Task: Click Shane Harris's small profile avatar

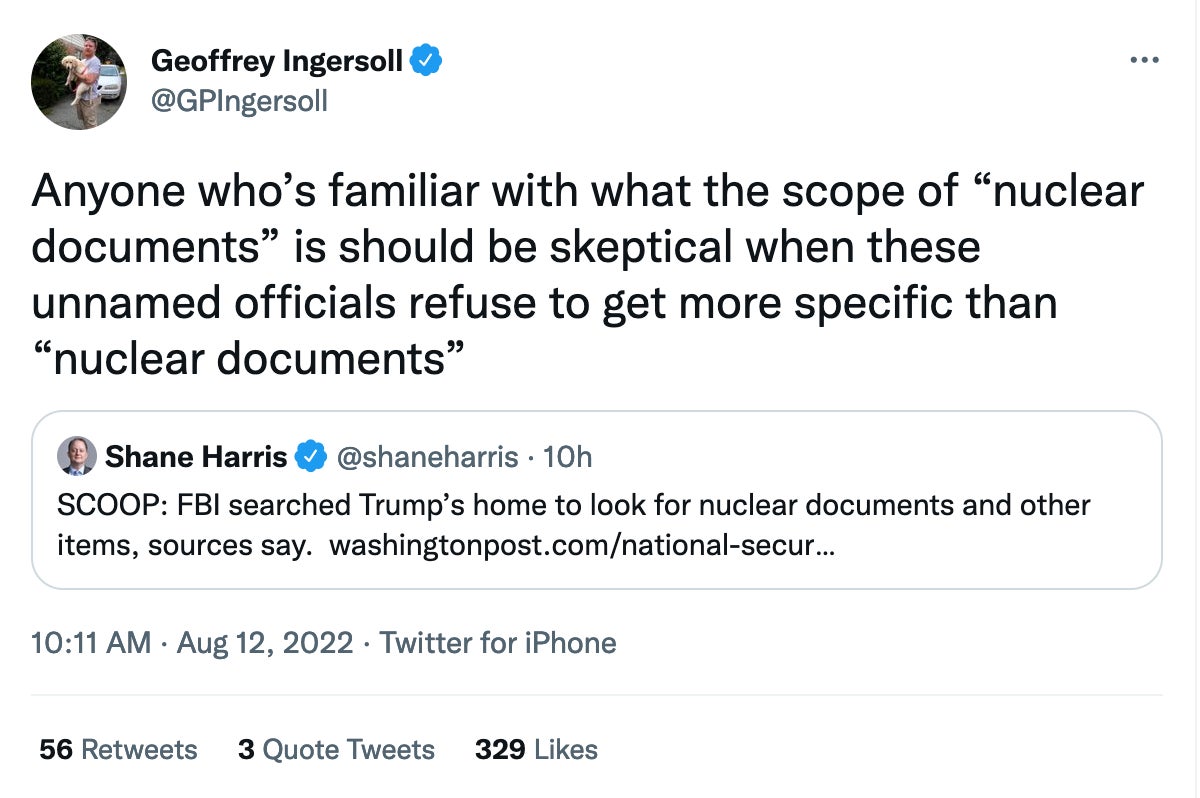Action: coord(77,457)
